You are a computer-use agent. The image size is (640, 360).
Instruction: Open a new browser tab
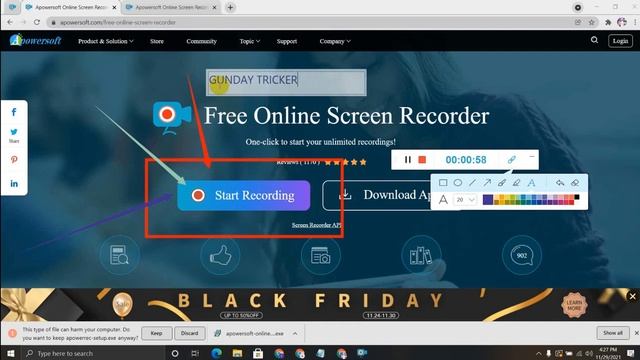(230, 7)
